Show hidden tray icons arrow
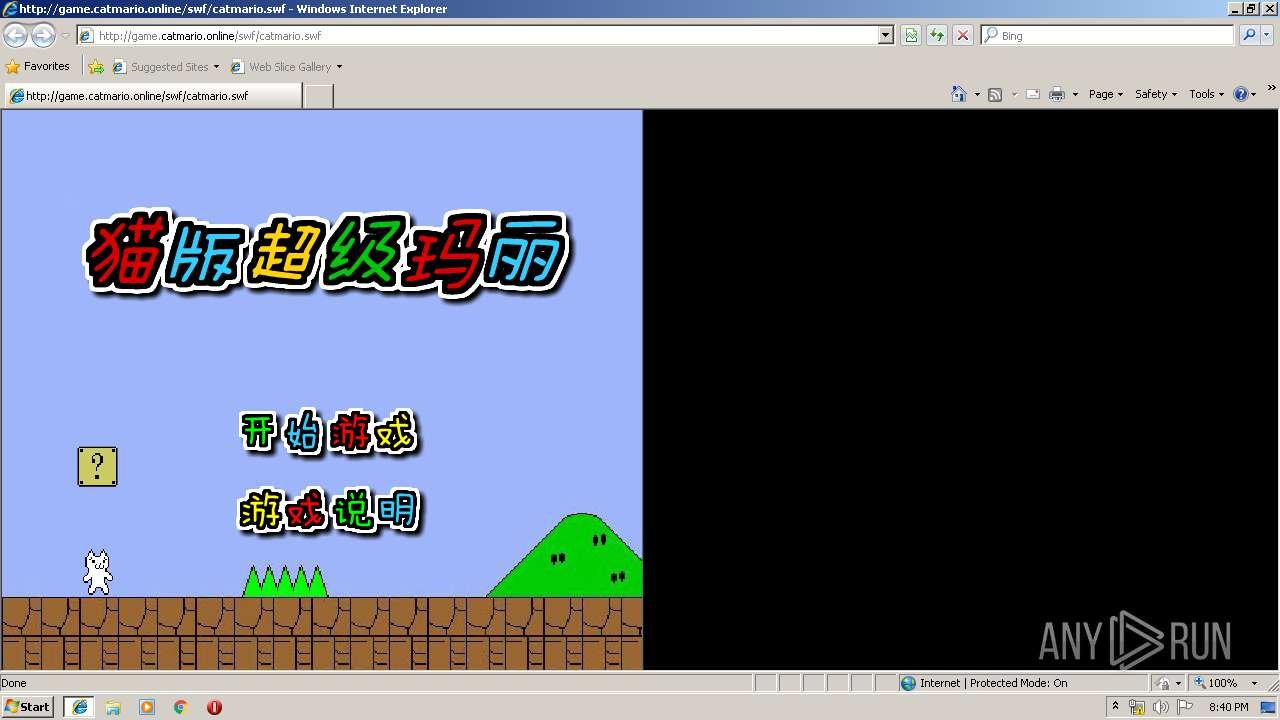The width and height of the screenshot is (1280, 720). [1115, 707]
